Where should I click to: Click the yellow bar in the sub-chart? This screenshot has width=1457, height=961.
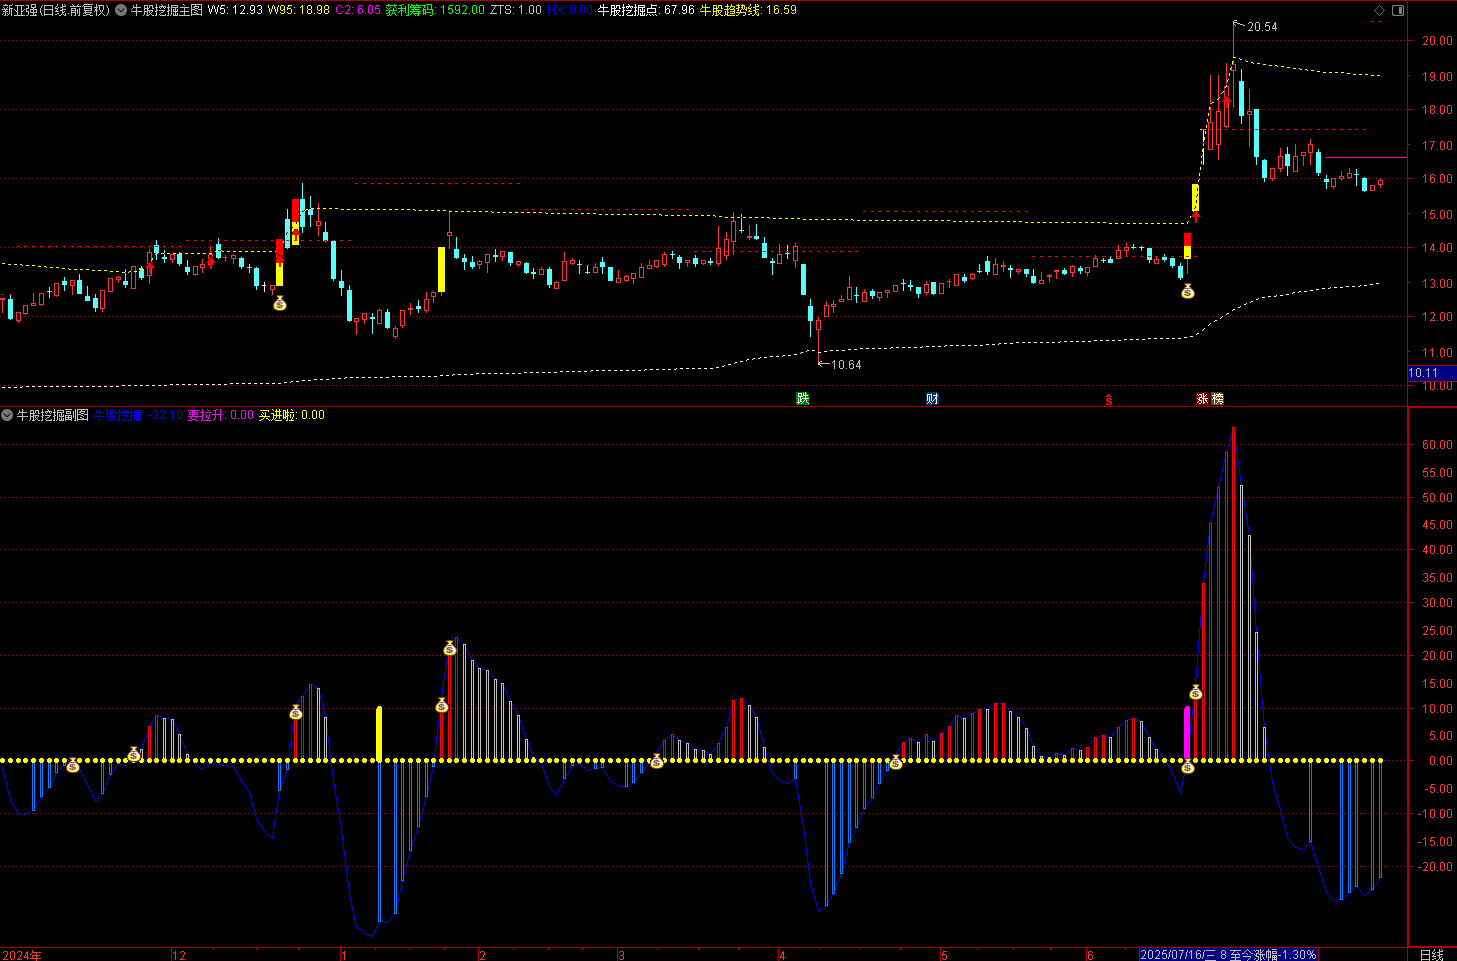coord(379,734)
